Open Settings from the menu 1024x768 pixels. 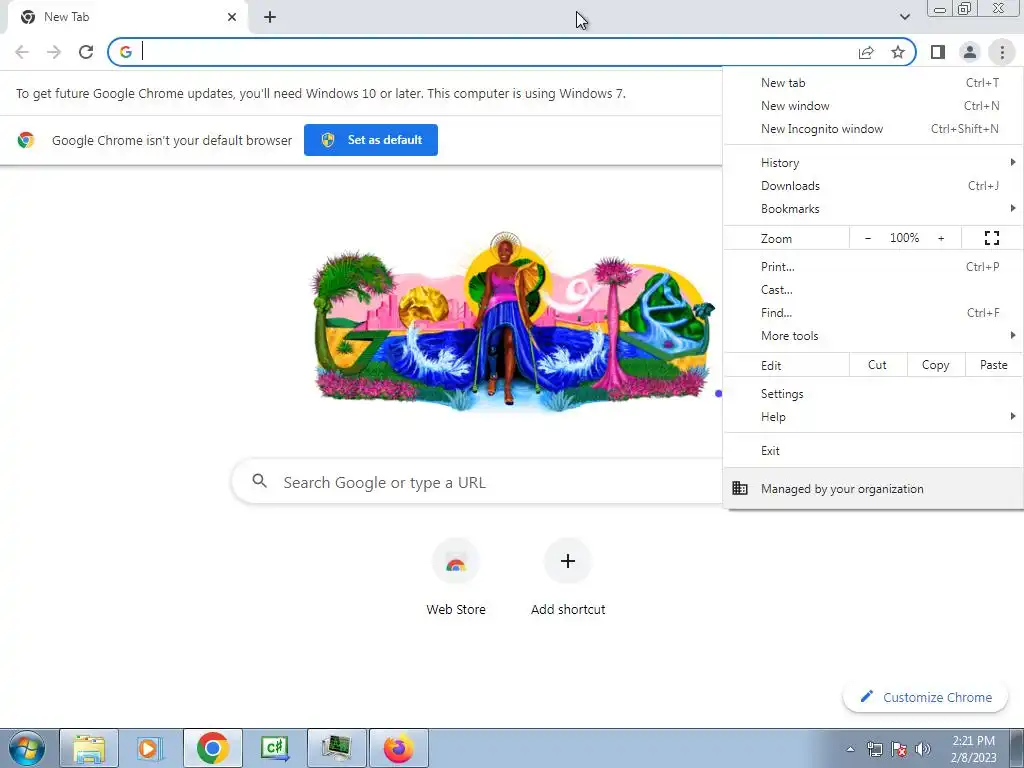coord(873,394)
